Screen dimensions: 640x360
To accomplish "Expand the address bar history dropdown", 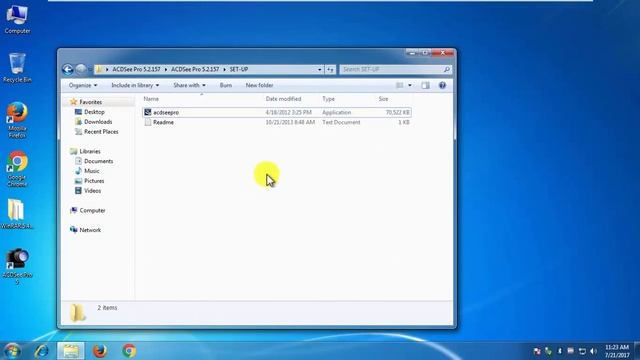I will tap(320, 69).
